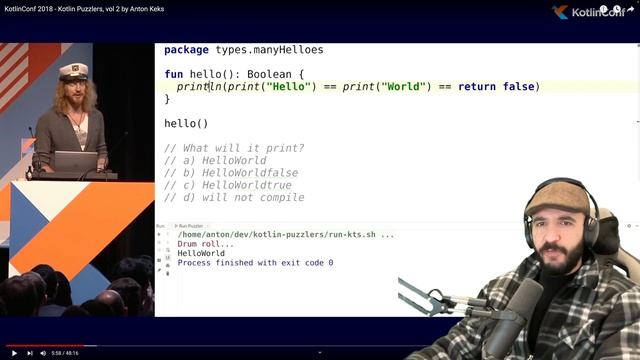Click the 'HelloWorld' console output line
Image resolution: width=640 pixels, height=360 pixels.
[x=201, y=253]
